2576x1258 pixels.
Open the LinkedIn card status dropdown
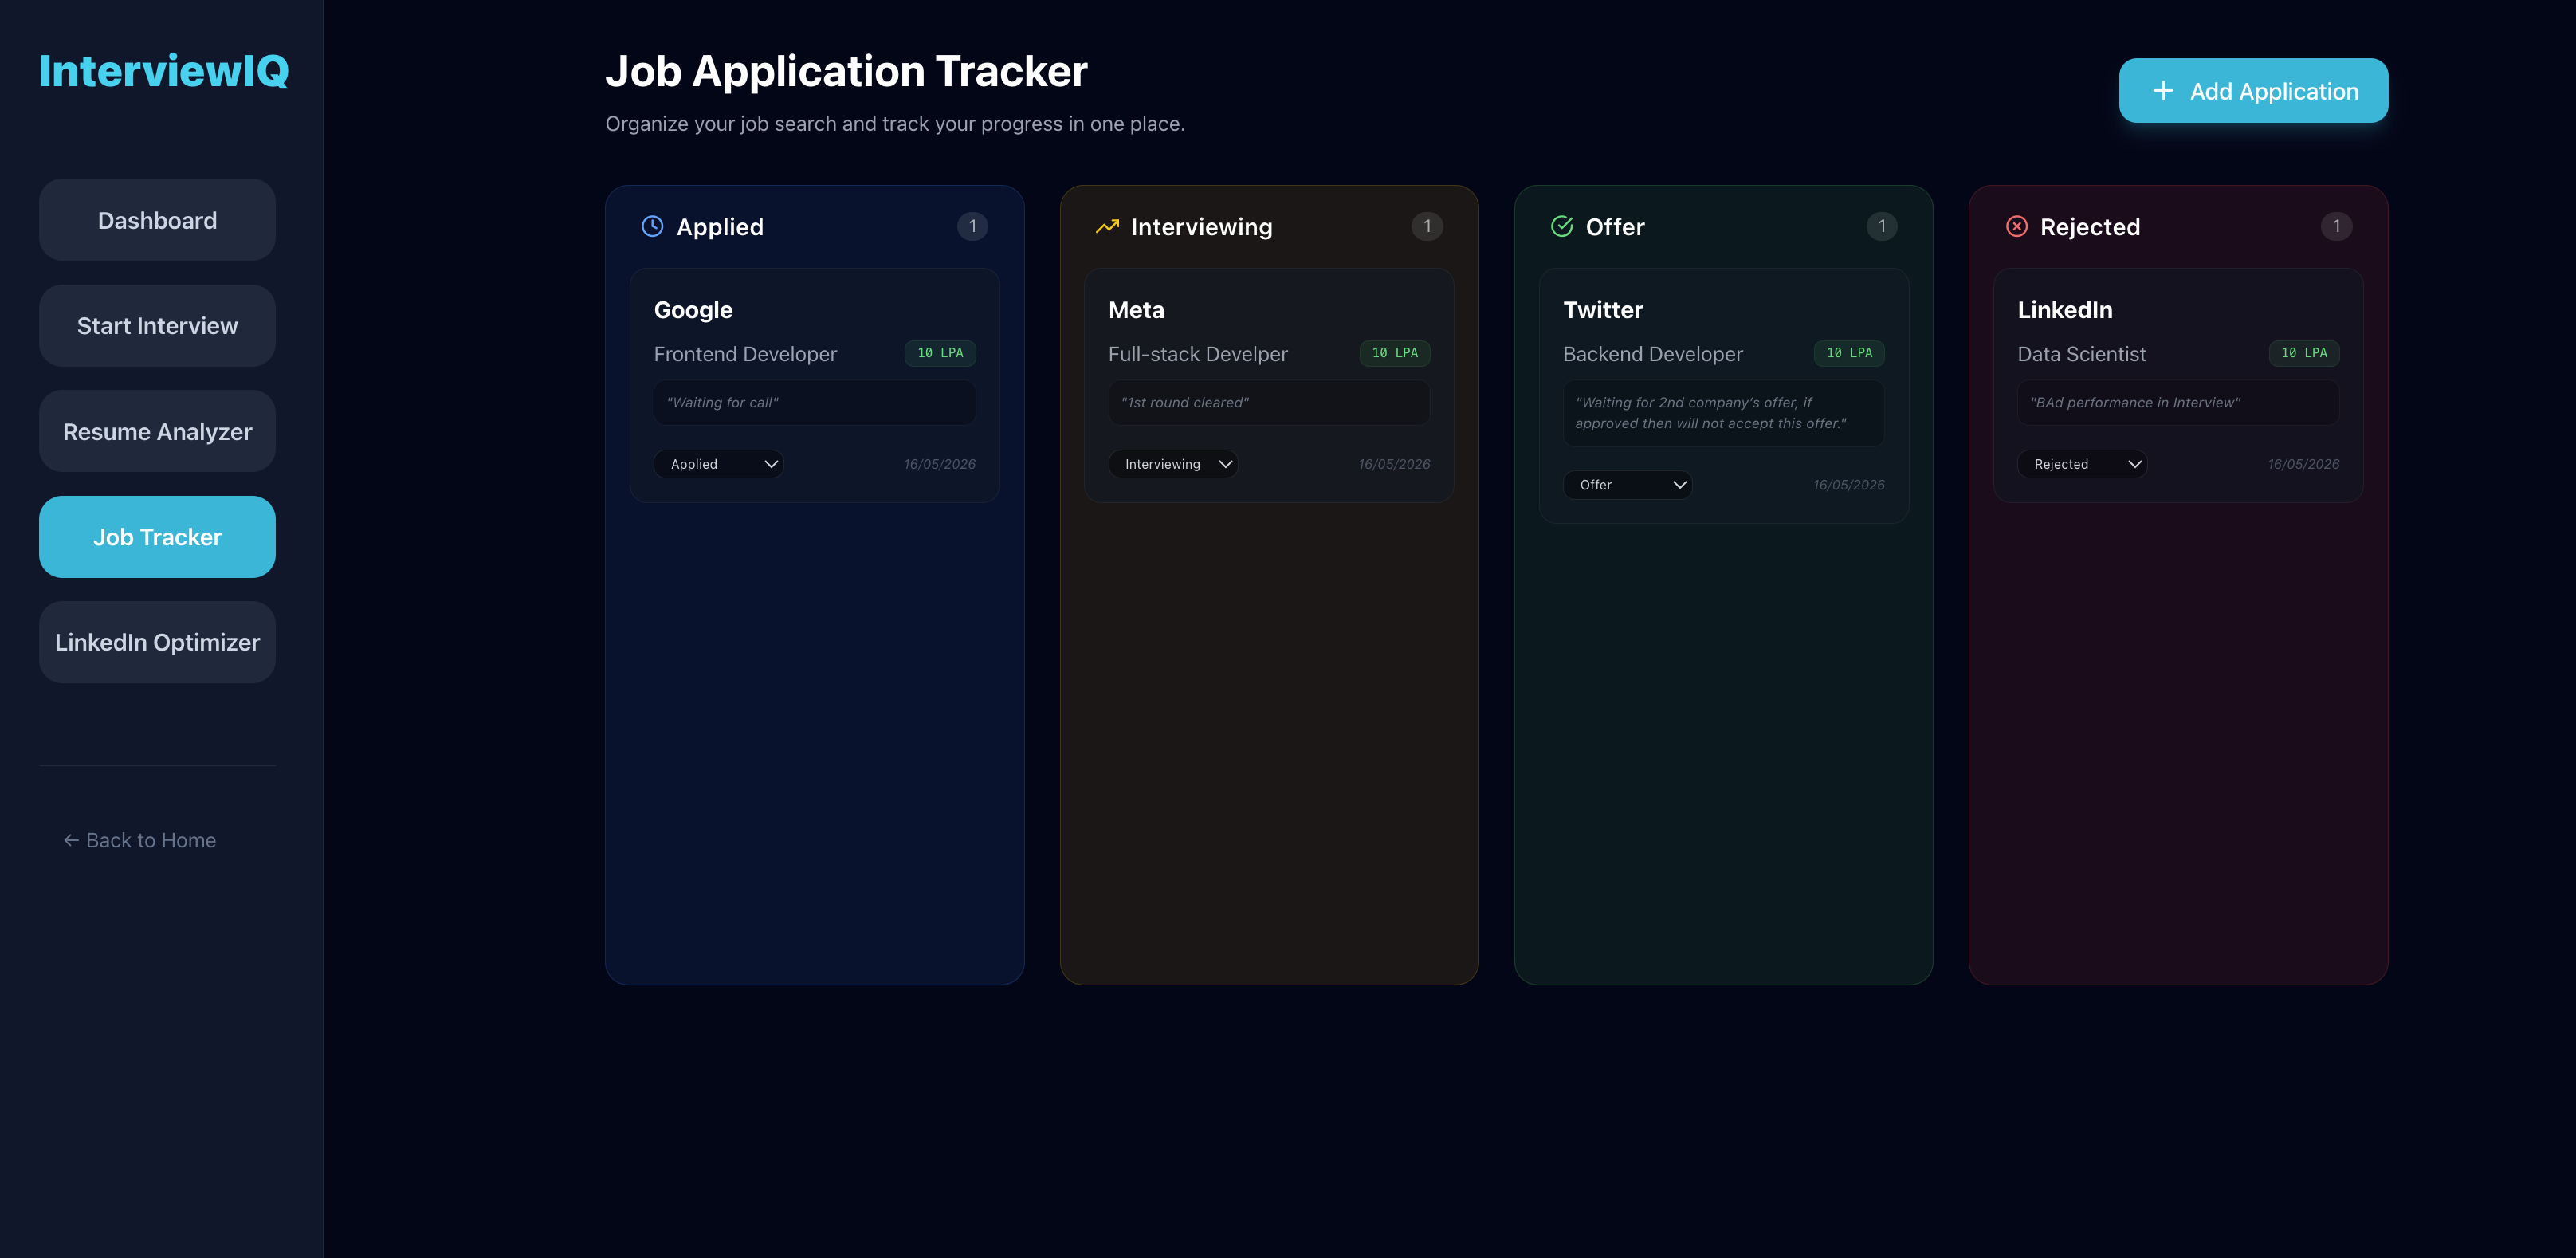(x=2082, y=464)
